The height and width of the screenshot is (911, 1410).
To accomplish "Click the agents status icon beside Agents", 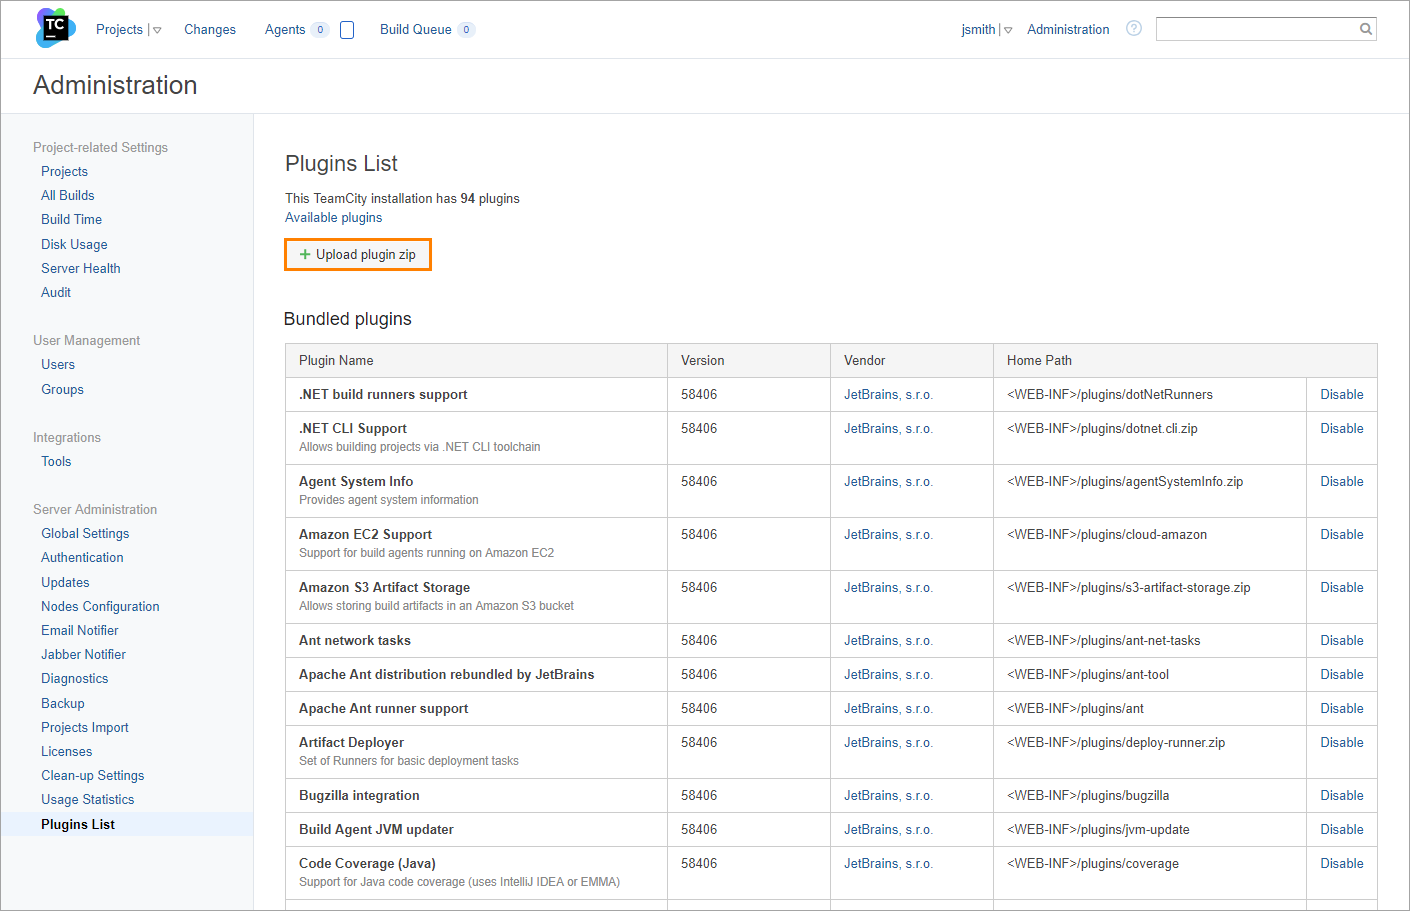I will click(x=347, y=29).
